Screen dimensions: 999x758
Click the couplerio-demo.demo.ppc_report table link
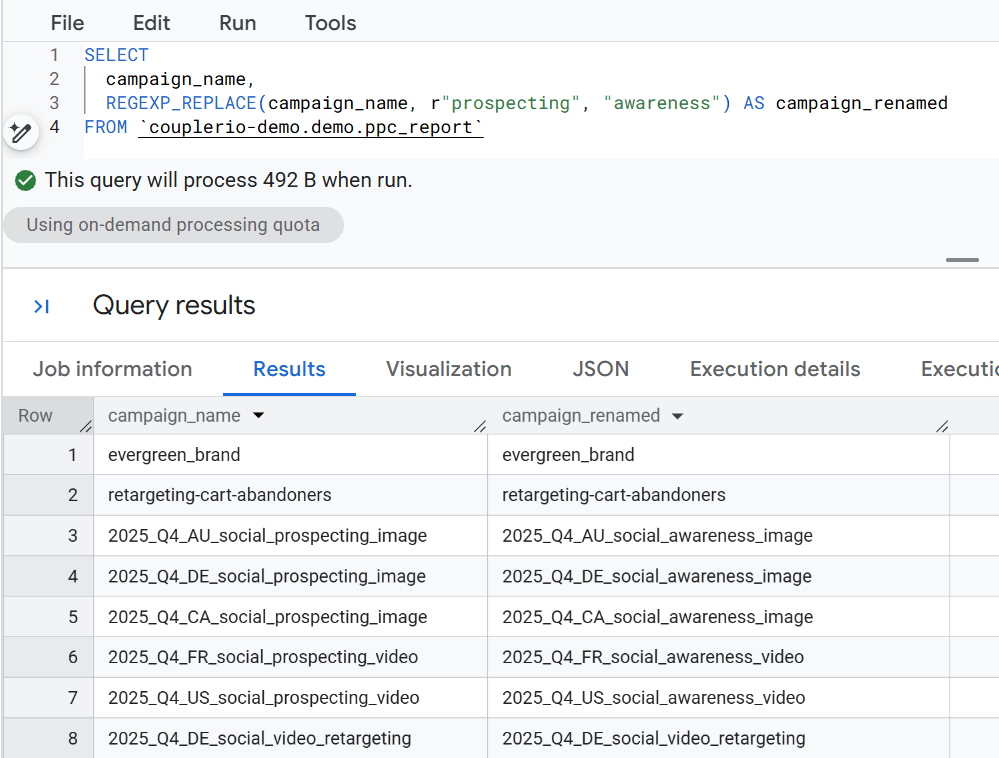click(311, 127)
